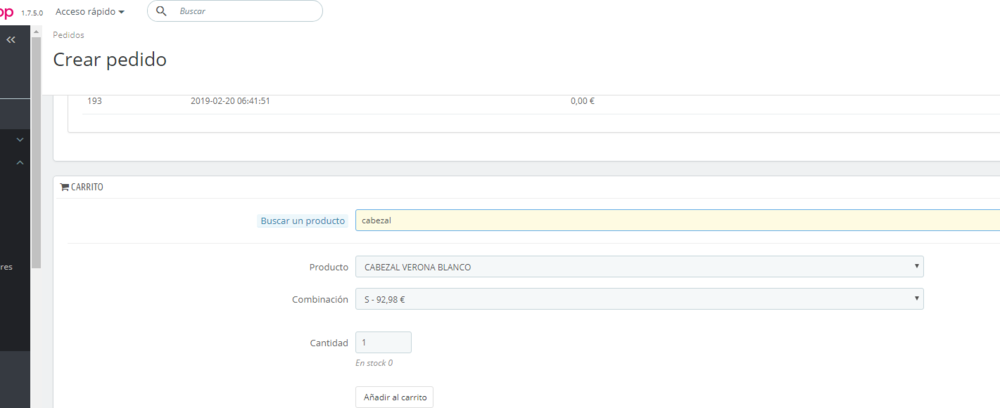The width and height of the screenshot is (1000, 408).
Task: Open the Producto dropdown showing CABEZAL VERONA BLANCO
Action: pyautogui.click(x=639, y=266)
